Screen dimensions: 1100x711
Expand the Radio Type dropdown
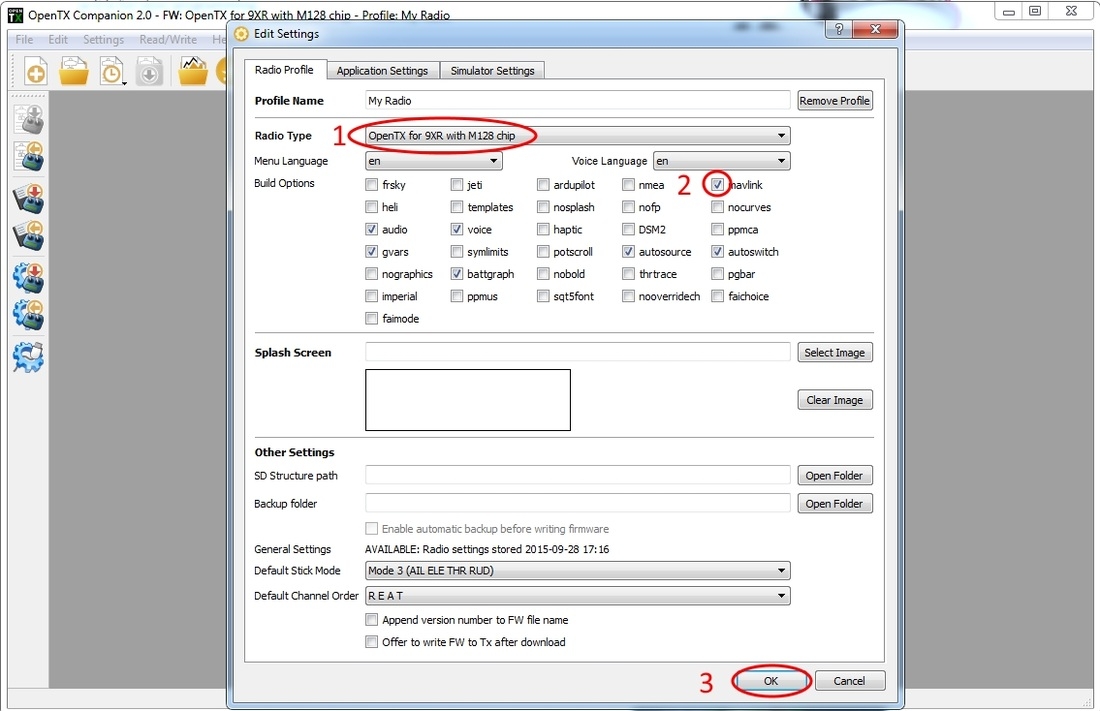(x=578, y=136)
